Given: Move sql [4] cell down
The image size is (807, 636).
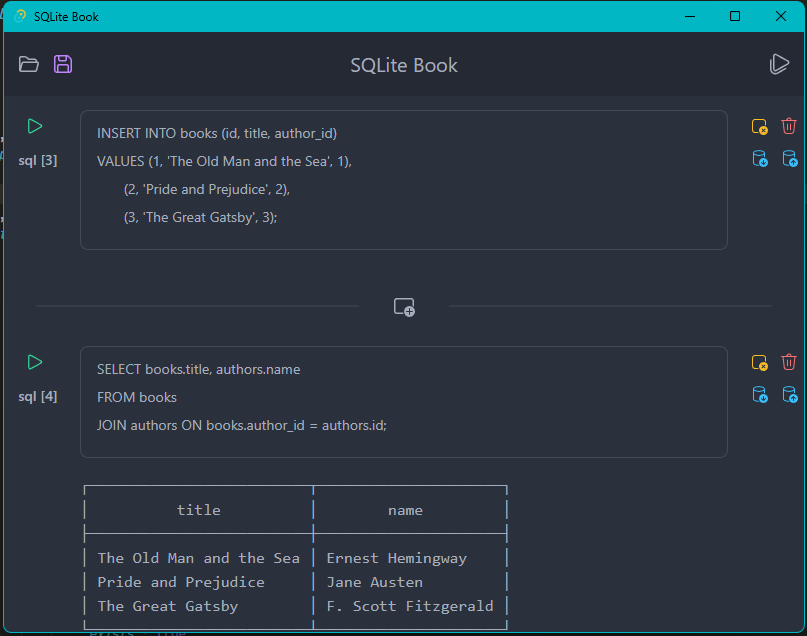Looking at the screenshot, I should [760, 395].
